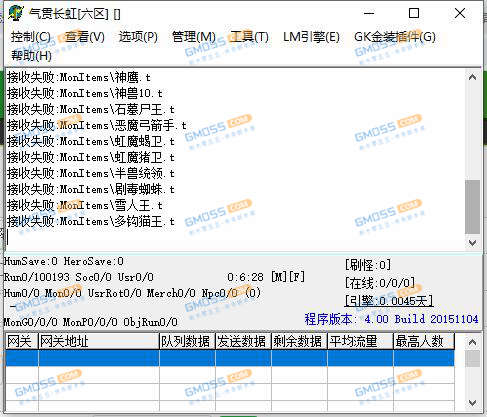Screen dimensions: 487x417
Task: Click the 最高人数 column header
Action: tap(424, 341)
